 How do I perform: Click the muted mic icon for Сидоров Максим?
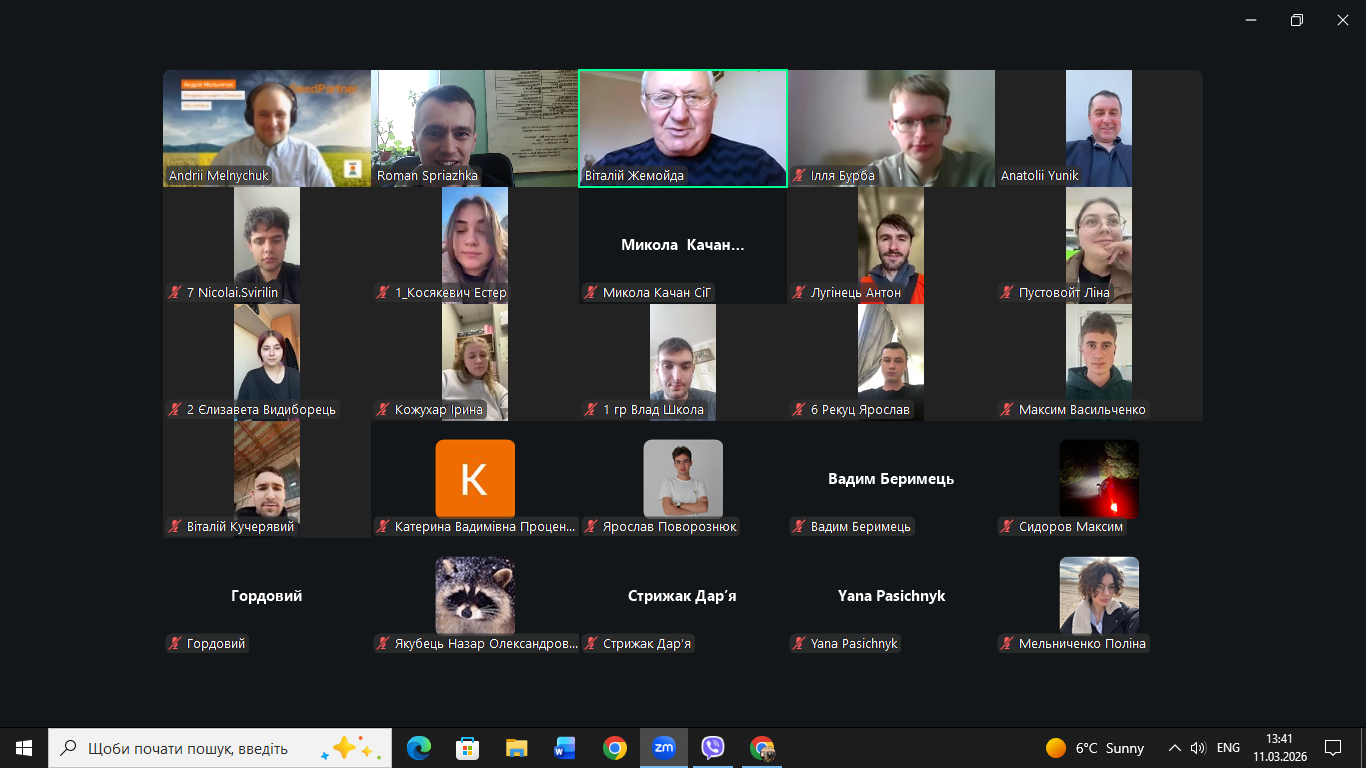(x=1007, y=527)
